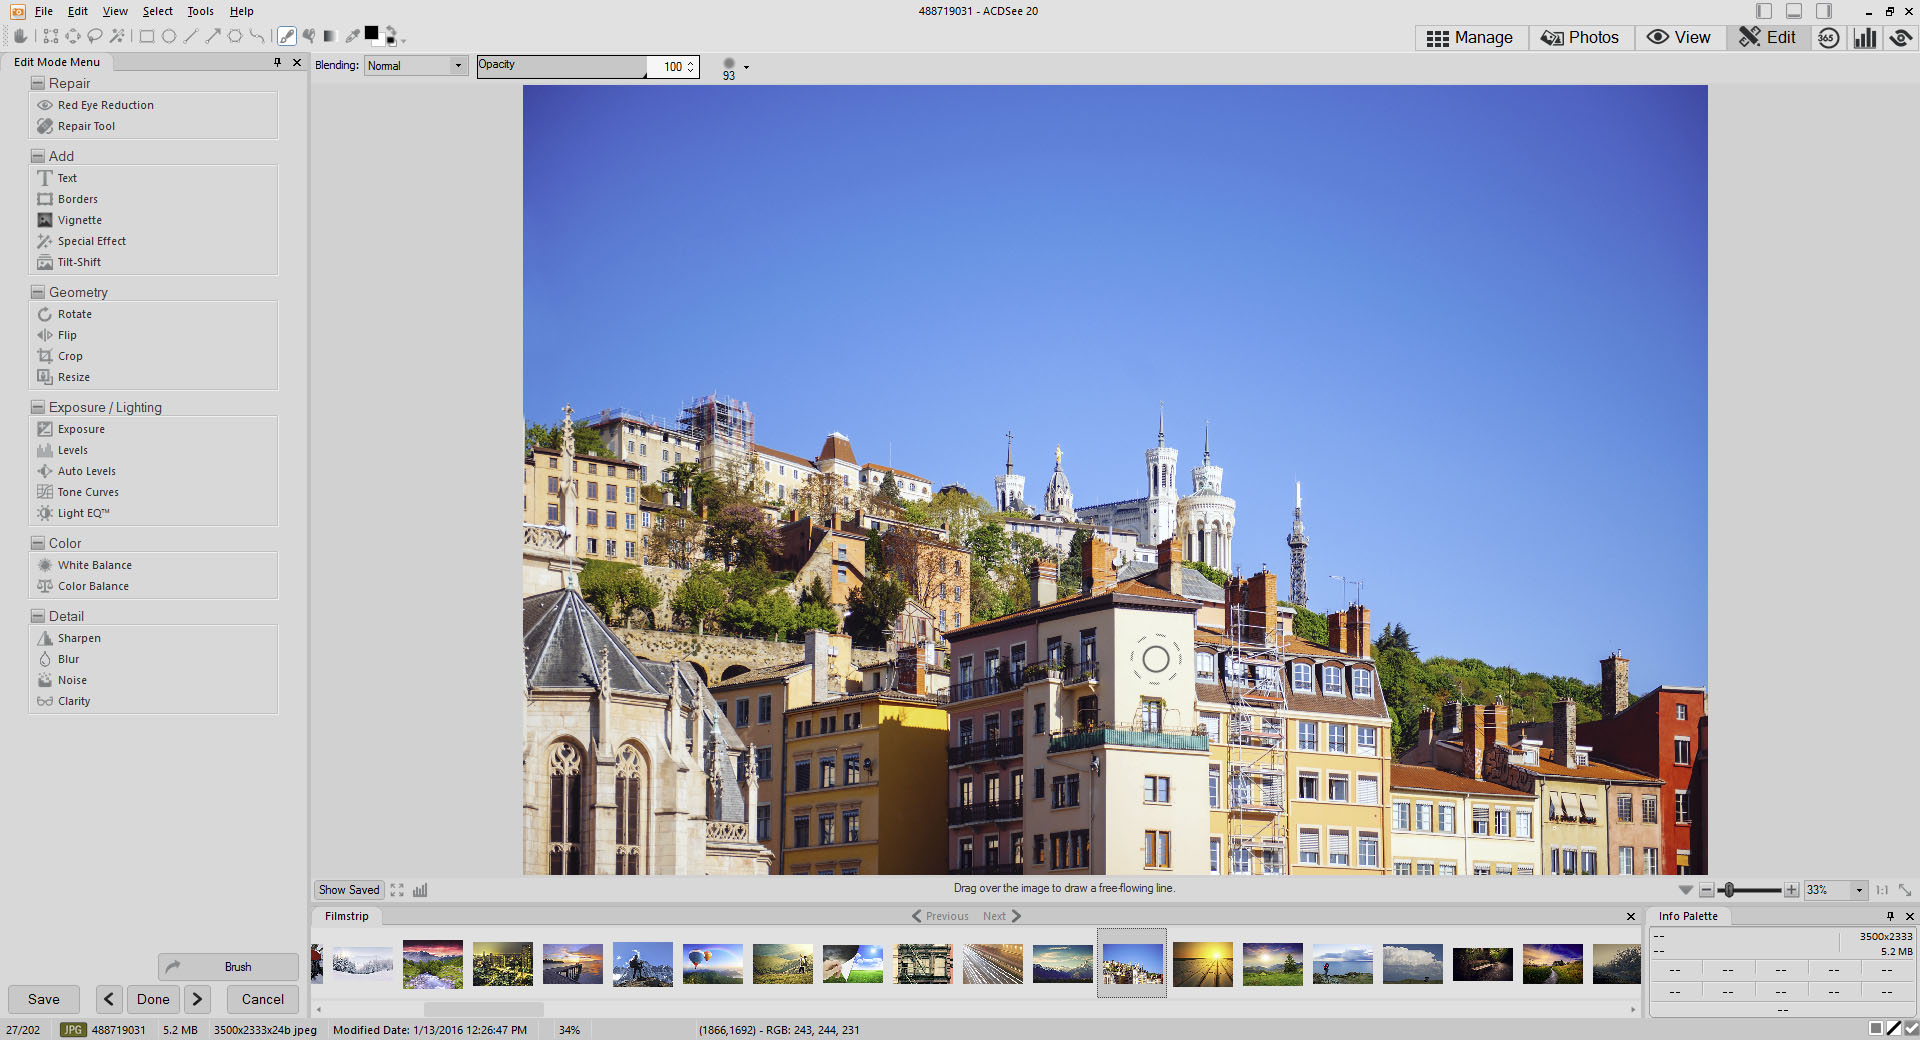Pin the Edit Mode Menu panel
Screen dimensions: 1920x1040
tap(277, 62)
